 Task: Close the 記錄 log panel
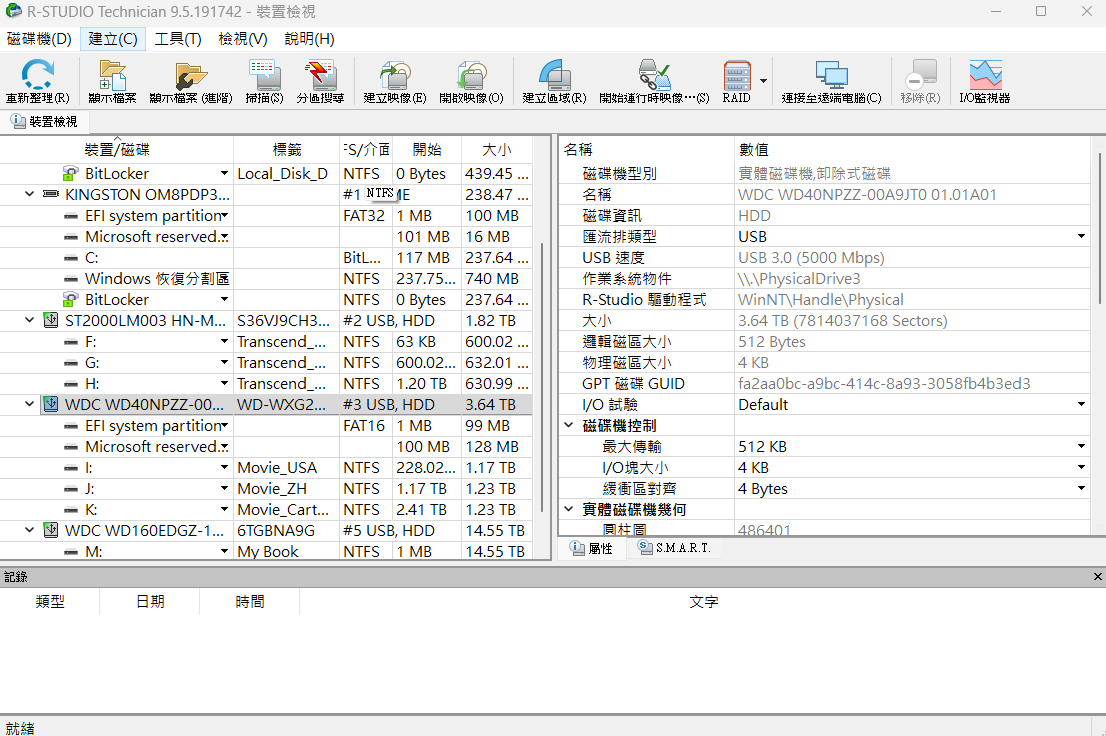[1095, 577]
